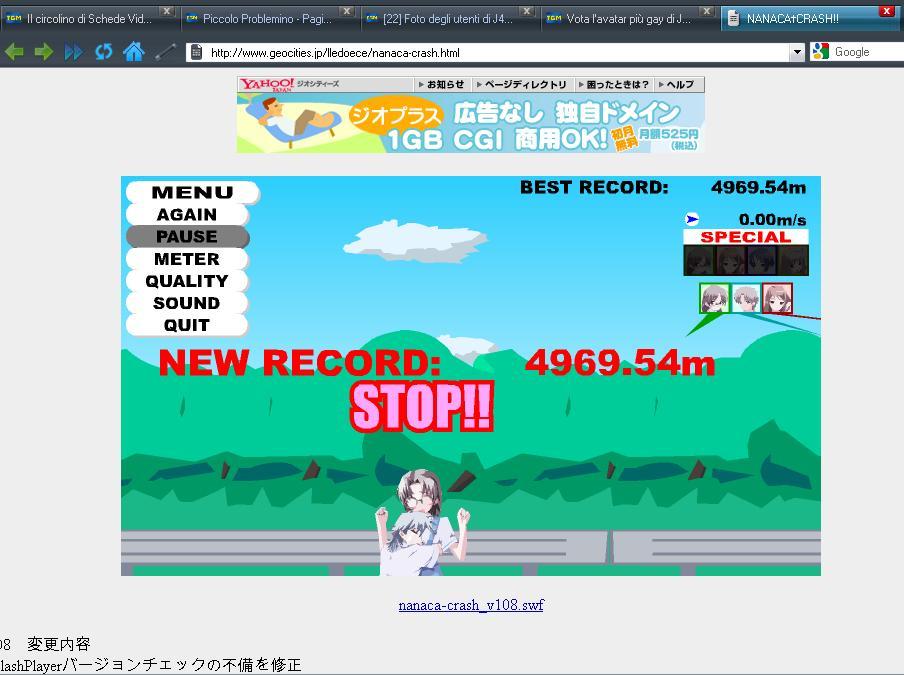The image size is (904, 675).
Task: Close the 'Piccolo Problemino' tab
Action: (x=346, y=10)
